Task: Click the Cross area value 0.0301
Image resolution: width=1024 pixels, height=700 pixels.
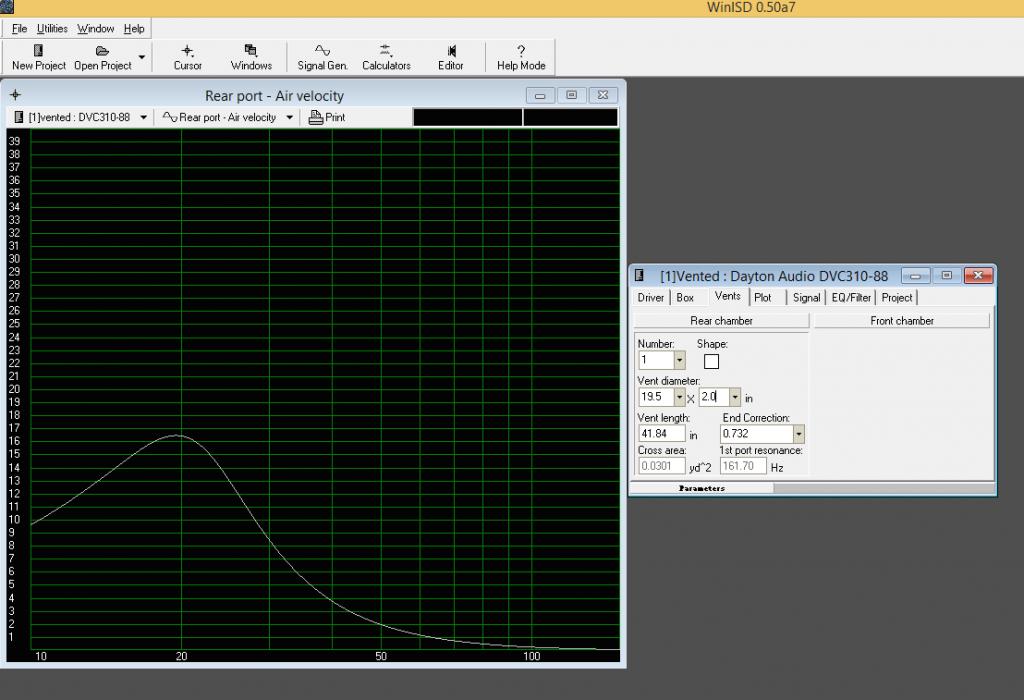Action: (662, 466)
